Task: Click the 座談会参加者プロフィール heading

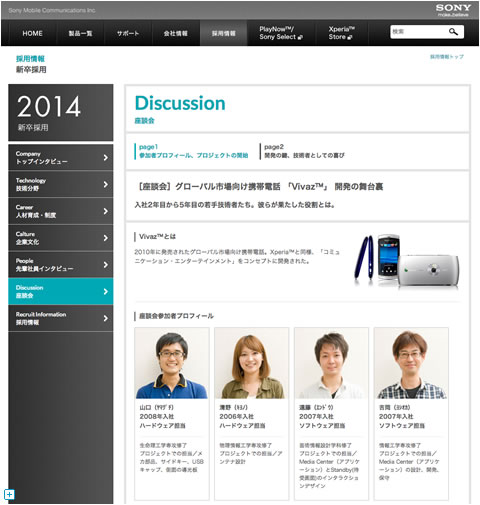Action: [176, 316]
